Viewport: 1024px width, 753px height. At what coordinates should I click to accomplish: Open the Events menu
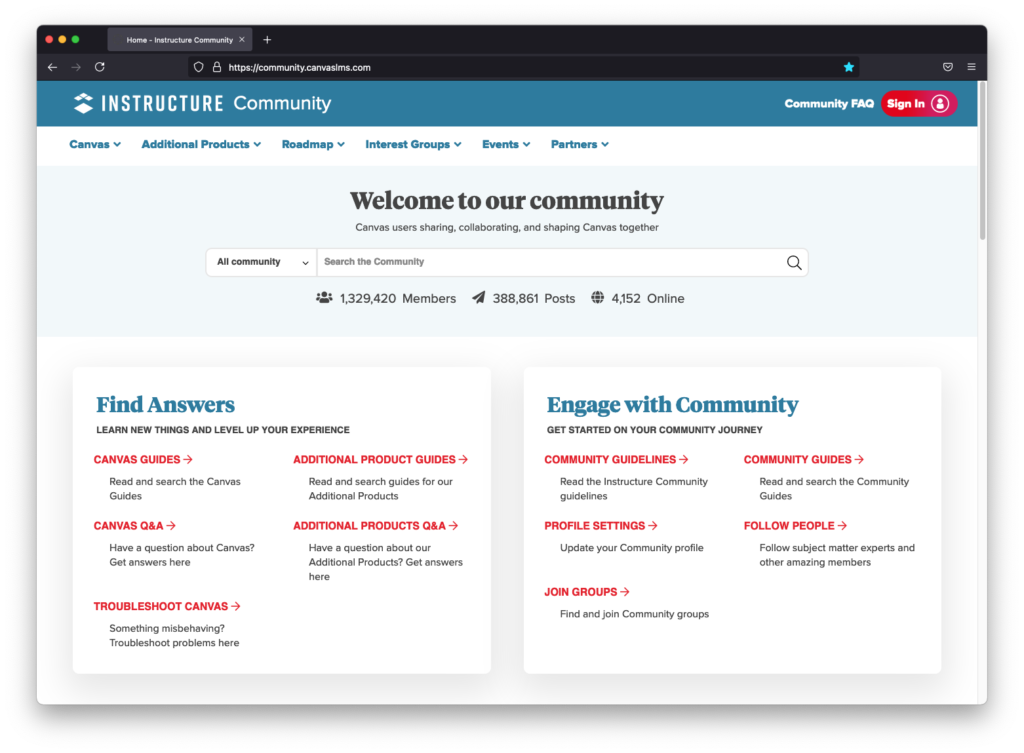[x=506, y=144]
